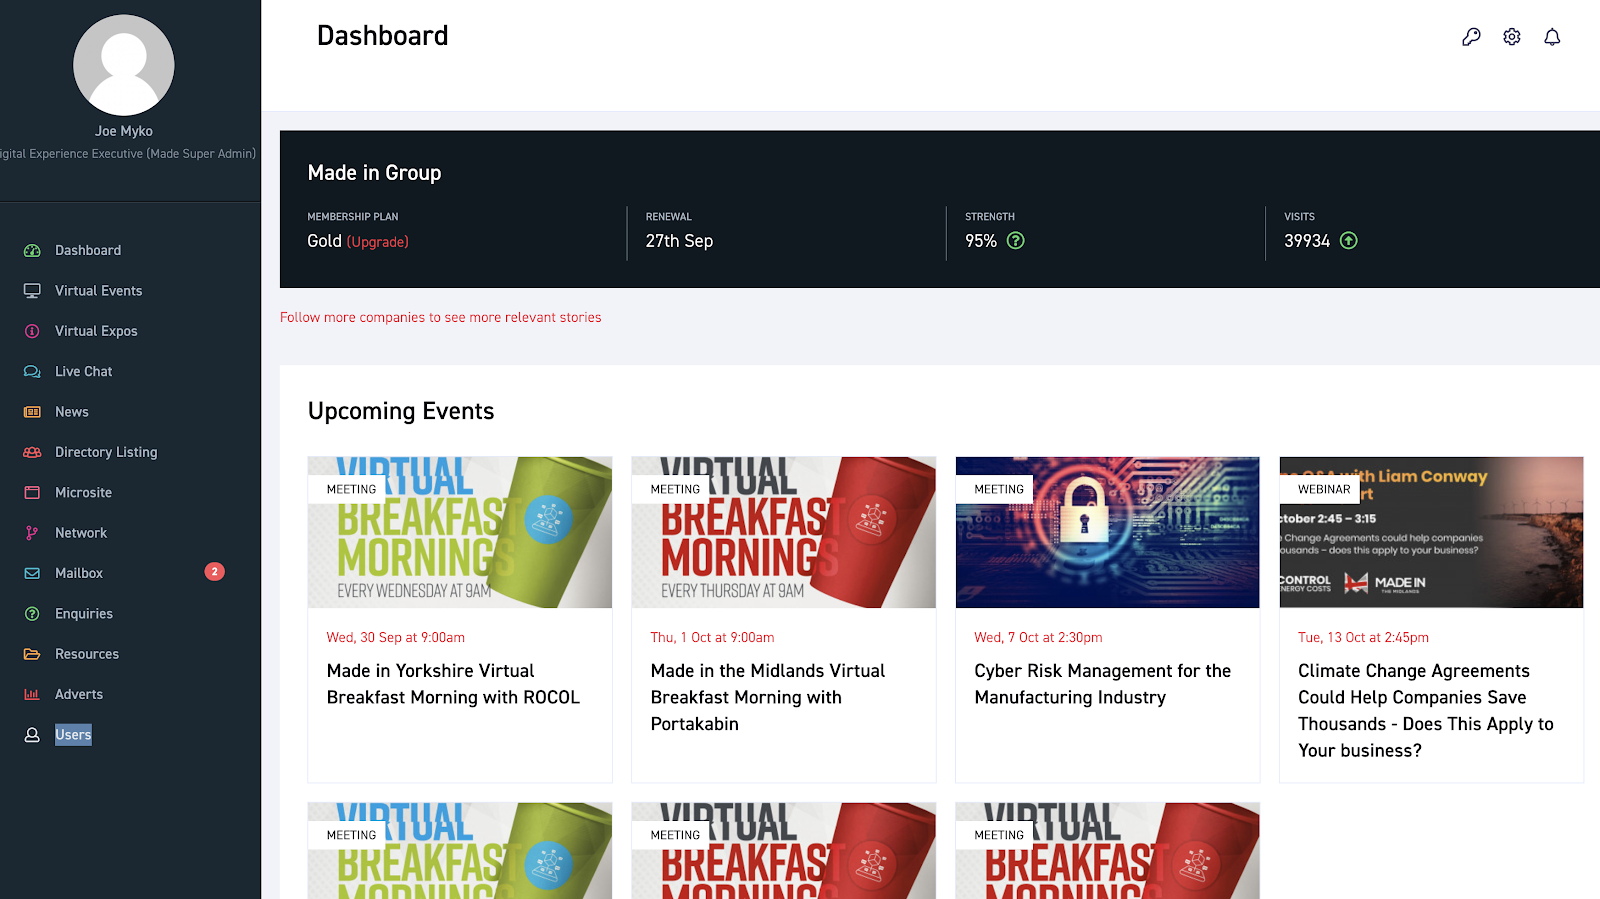Click the Users person icon
This screenshot has width=1600, height=899.
coord(32,735)
